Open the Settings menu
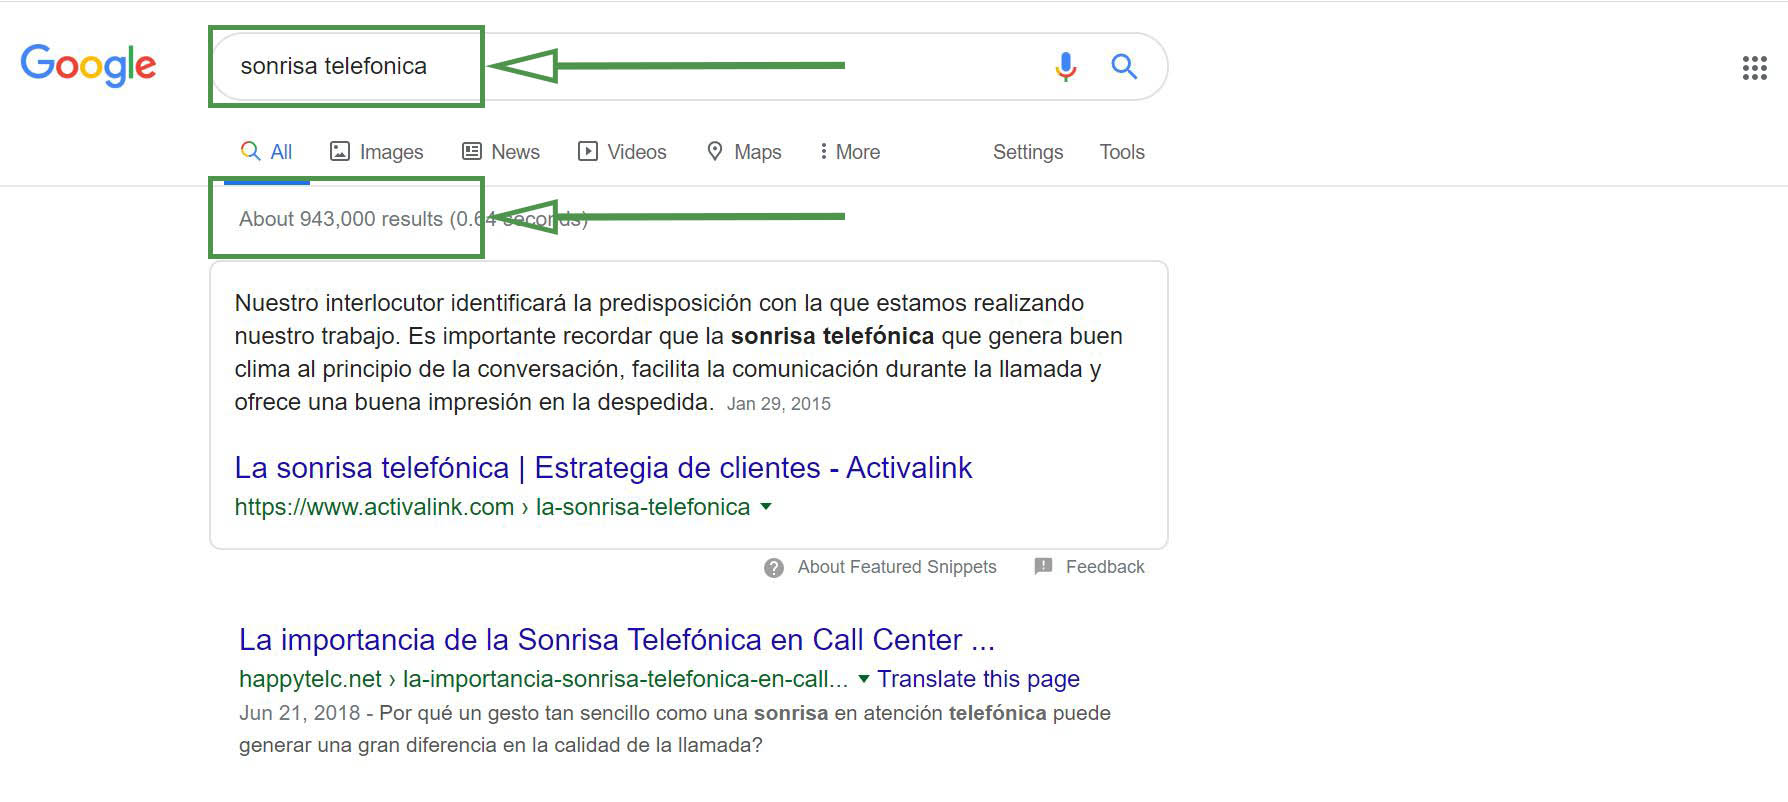 point(1028,152)
